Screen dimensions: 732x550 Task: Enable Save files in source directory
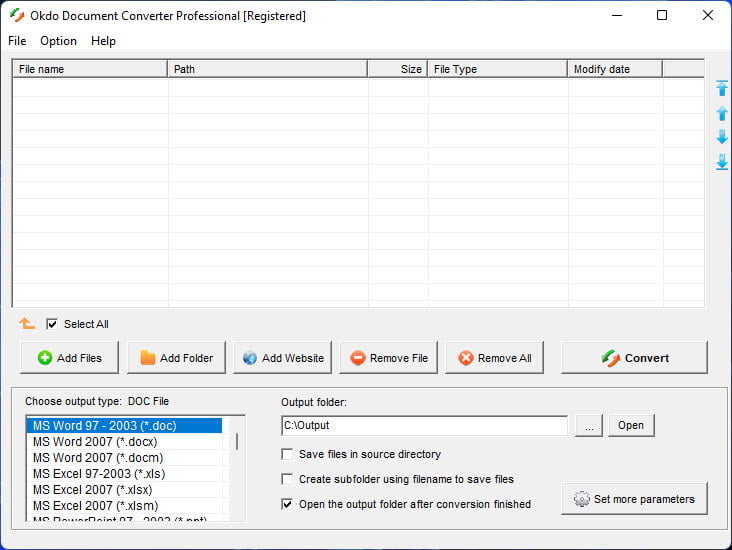pyautogui.click(x=287, y=454)
